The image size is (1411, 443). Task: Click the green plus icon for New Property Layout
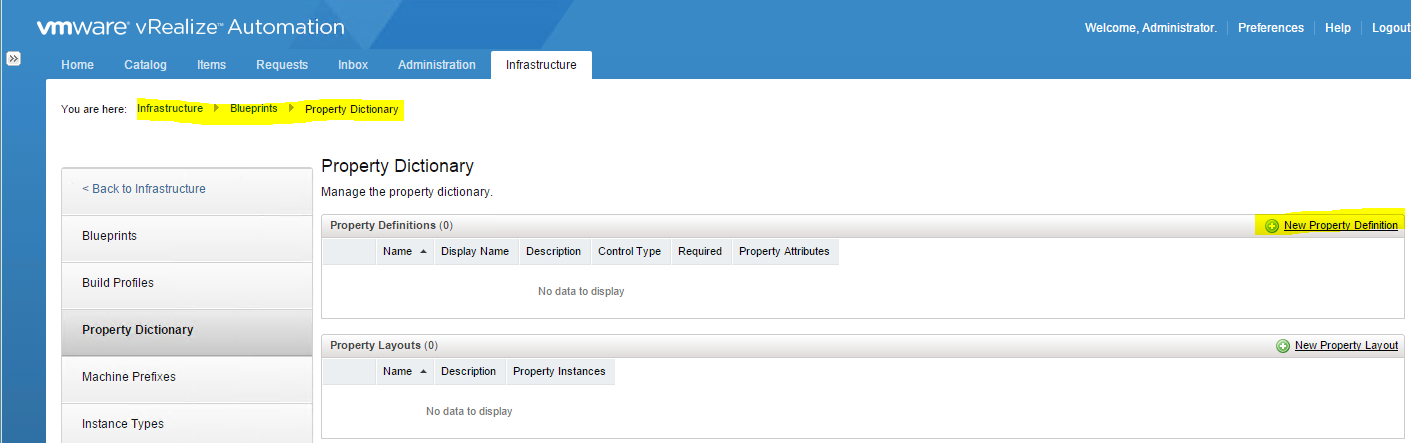(x=1283, y=346)
